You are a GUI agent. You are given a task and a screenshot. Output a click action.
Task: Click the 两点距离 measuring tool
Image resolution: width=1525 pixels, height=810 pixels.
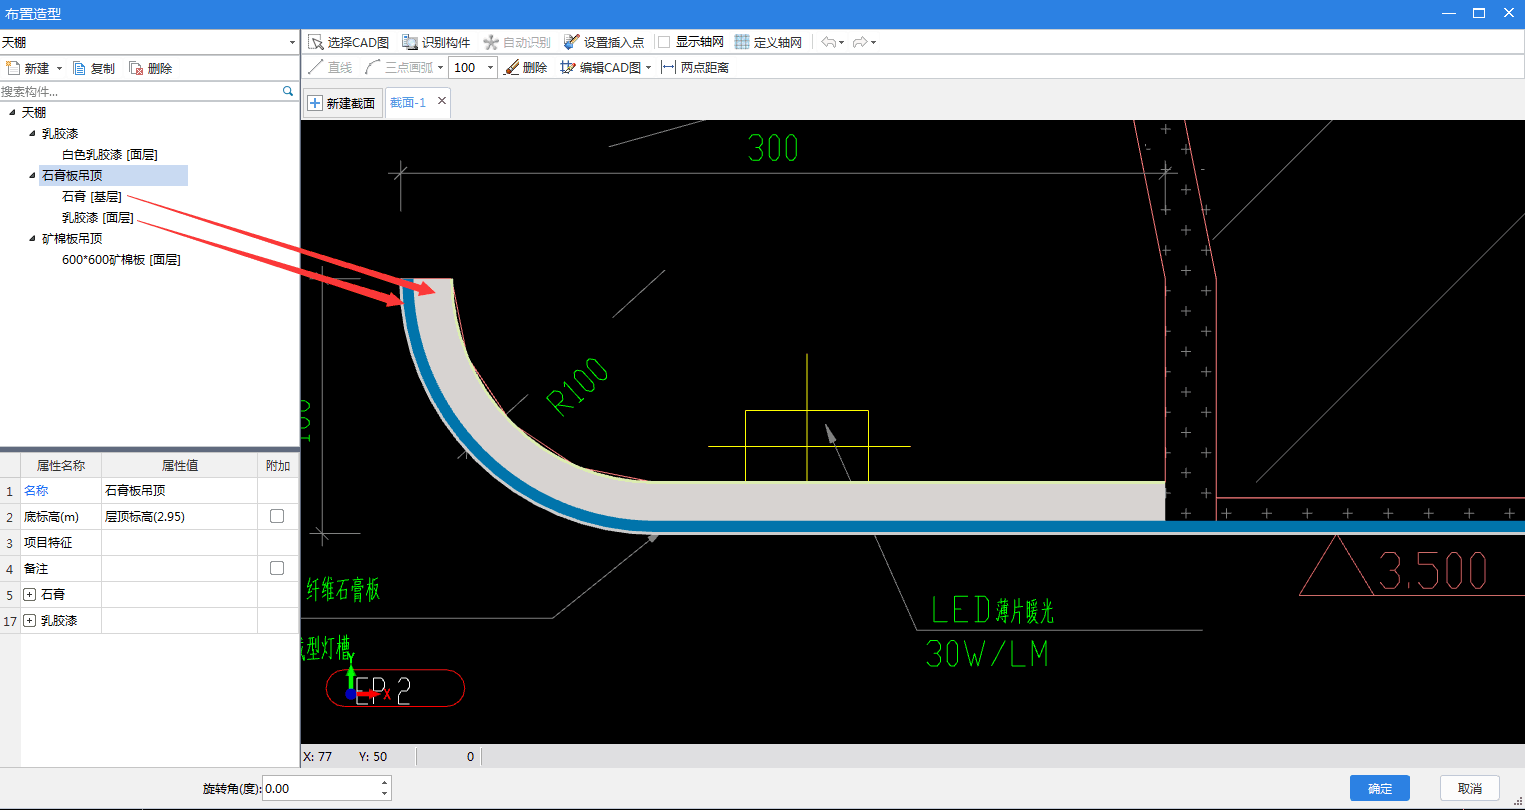coord(695,67)
